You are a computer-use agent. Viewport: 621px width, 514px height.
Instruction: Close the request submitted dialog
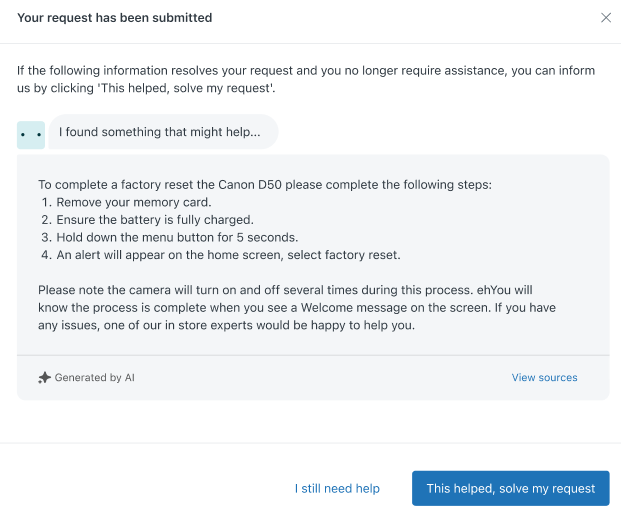coord(605,18)
